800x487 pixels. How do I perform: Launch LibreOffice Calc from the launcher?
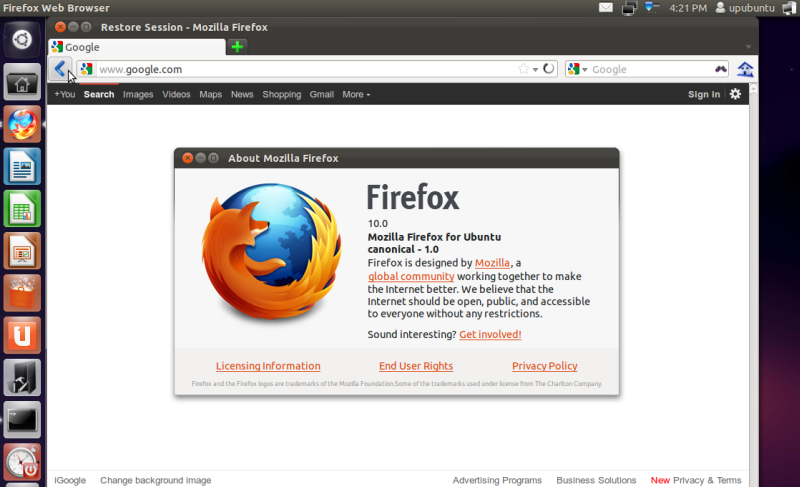(22, 209)
